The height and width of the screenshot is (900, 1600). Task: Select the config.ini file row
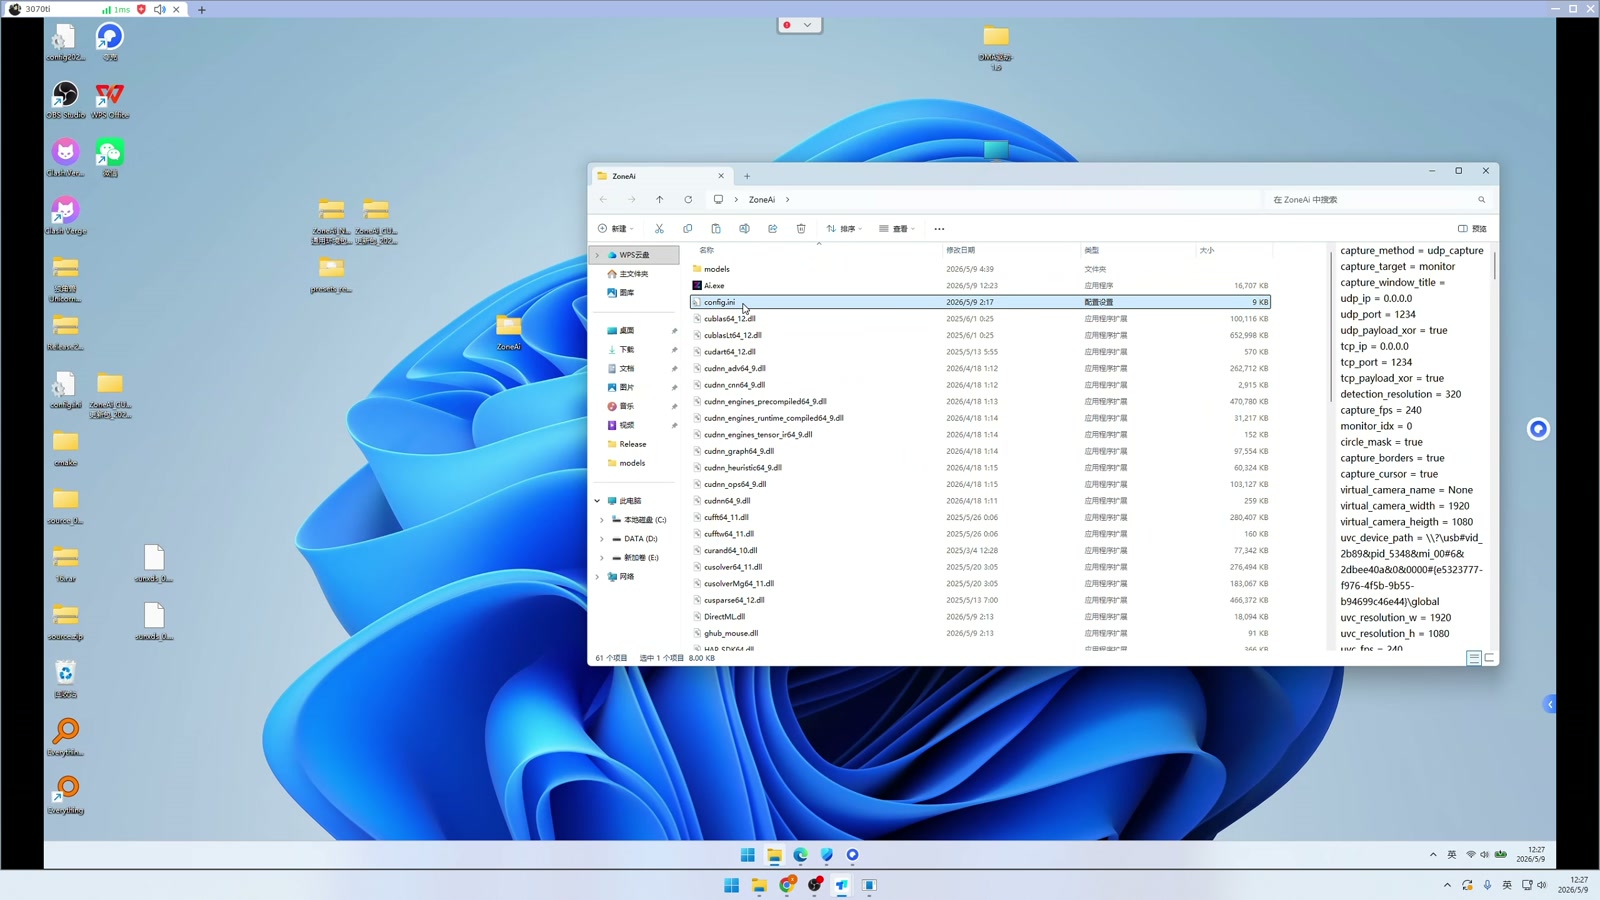981,302
